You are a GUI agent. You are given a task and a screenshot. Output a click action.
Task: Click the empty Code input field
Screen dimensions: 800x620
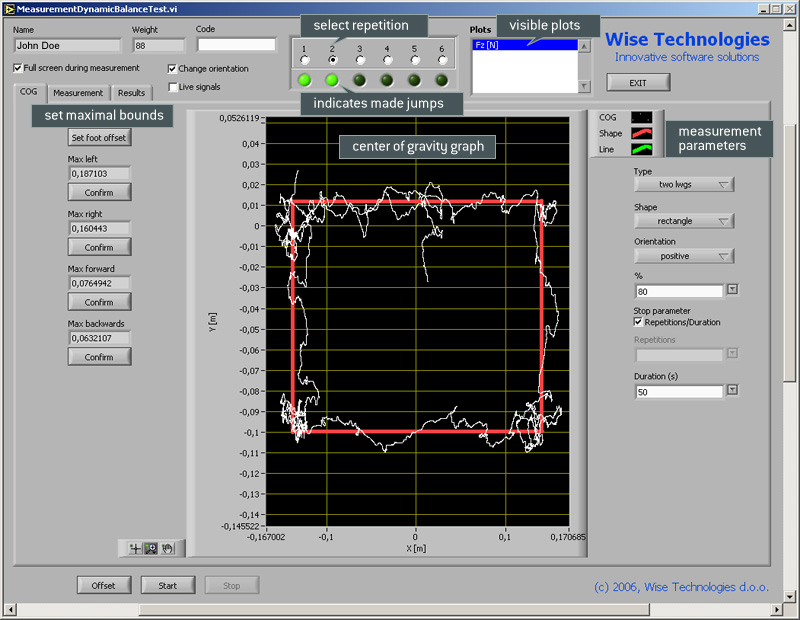tap(236, 45)
